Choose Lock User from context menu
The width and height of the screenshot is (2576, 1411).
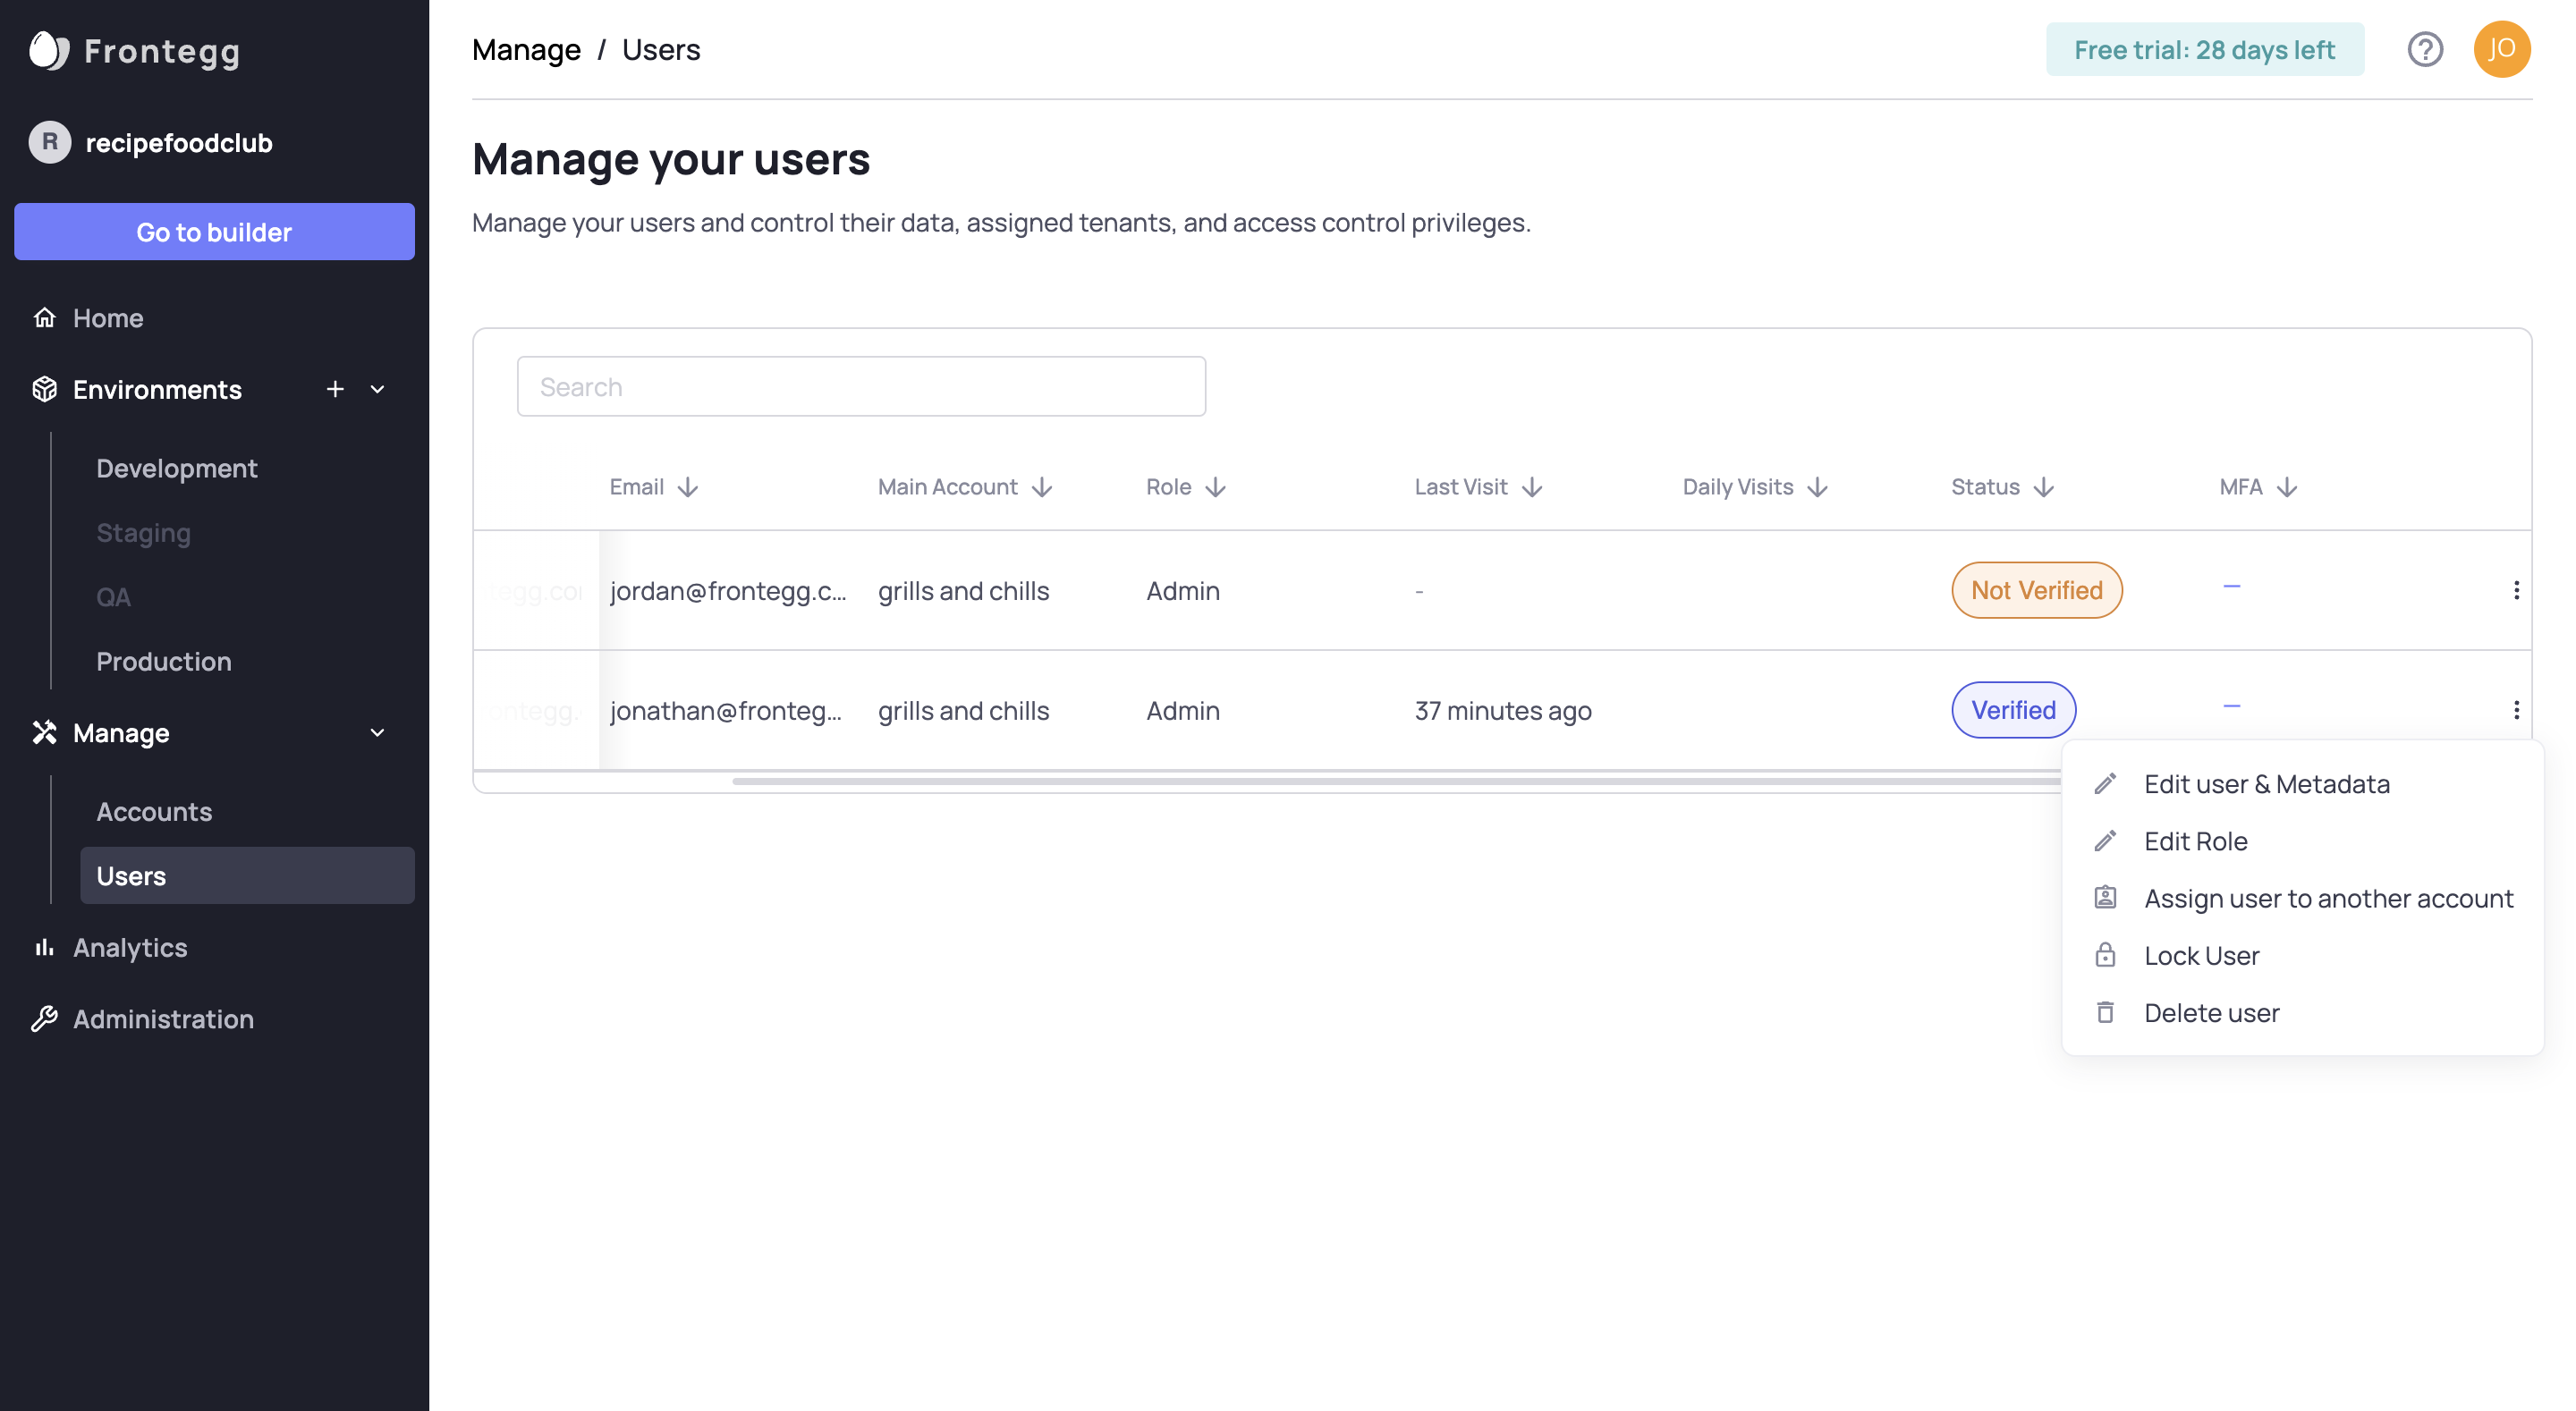[x=2200, y=955]
